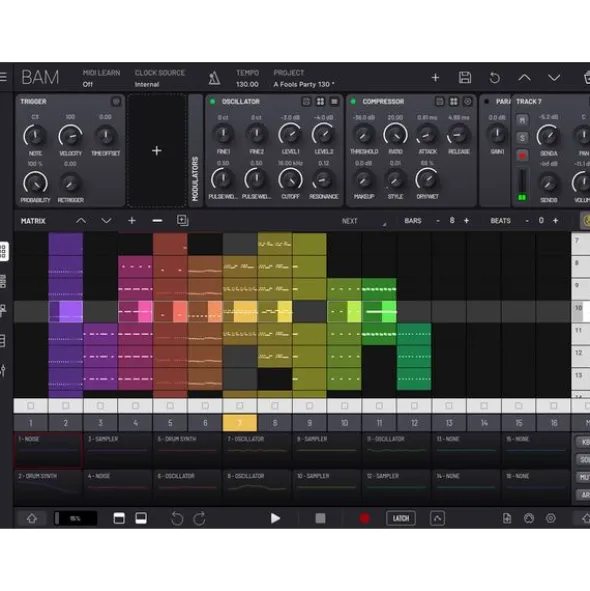Select track number 10 tab
This screenshot has height=591, width=590.
click(344, 423)
